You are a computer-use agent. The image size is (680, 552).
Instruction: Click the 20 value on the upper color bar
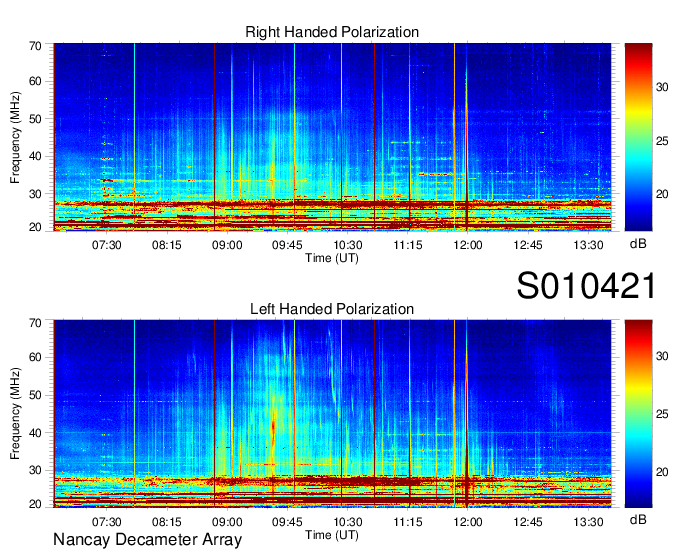(662, 194)
